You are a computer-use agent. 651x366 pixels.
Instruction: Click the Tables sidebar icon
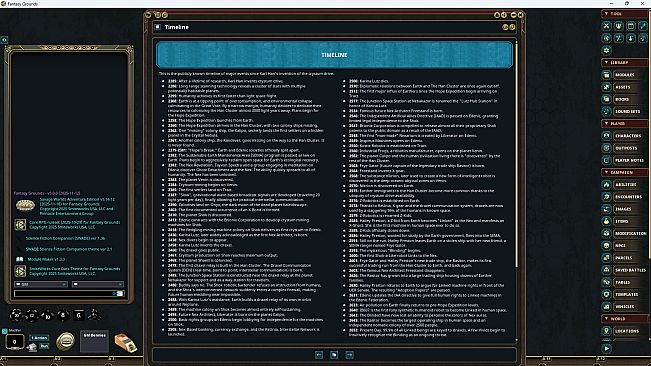pos(607,282)
